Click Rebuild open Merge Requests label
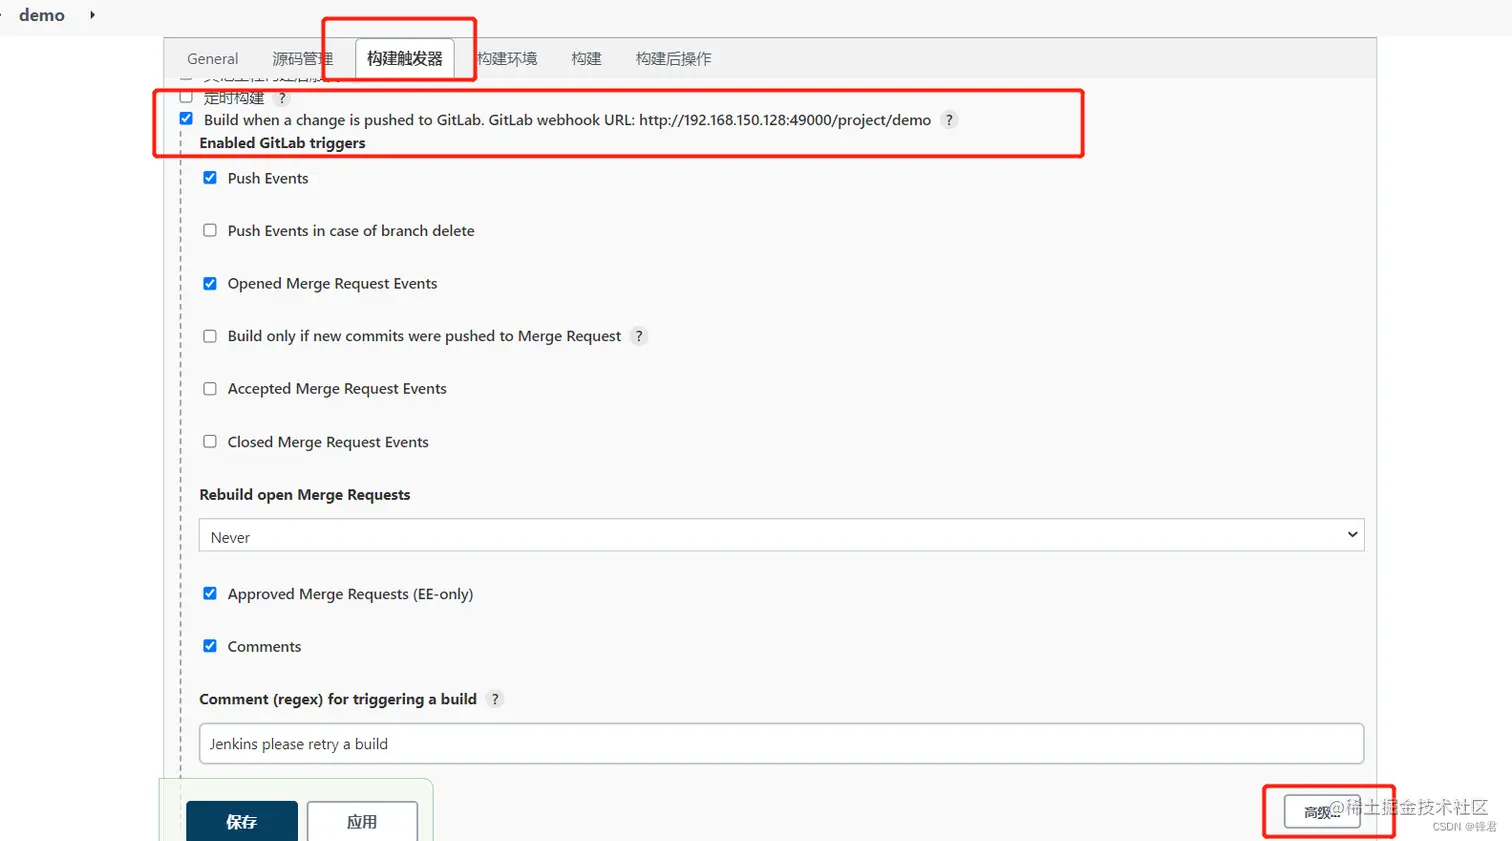Screen dimensions: 1512x841 click(x=305, y=495)
